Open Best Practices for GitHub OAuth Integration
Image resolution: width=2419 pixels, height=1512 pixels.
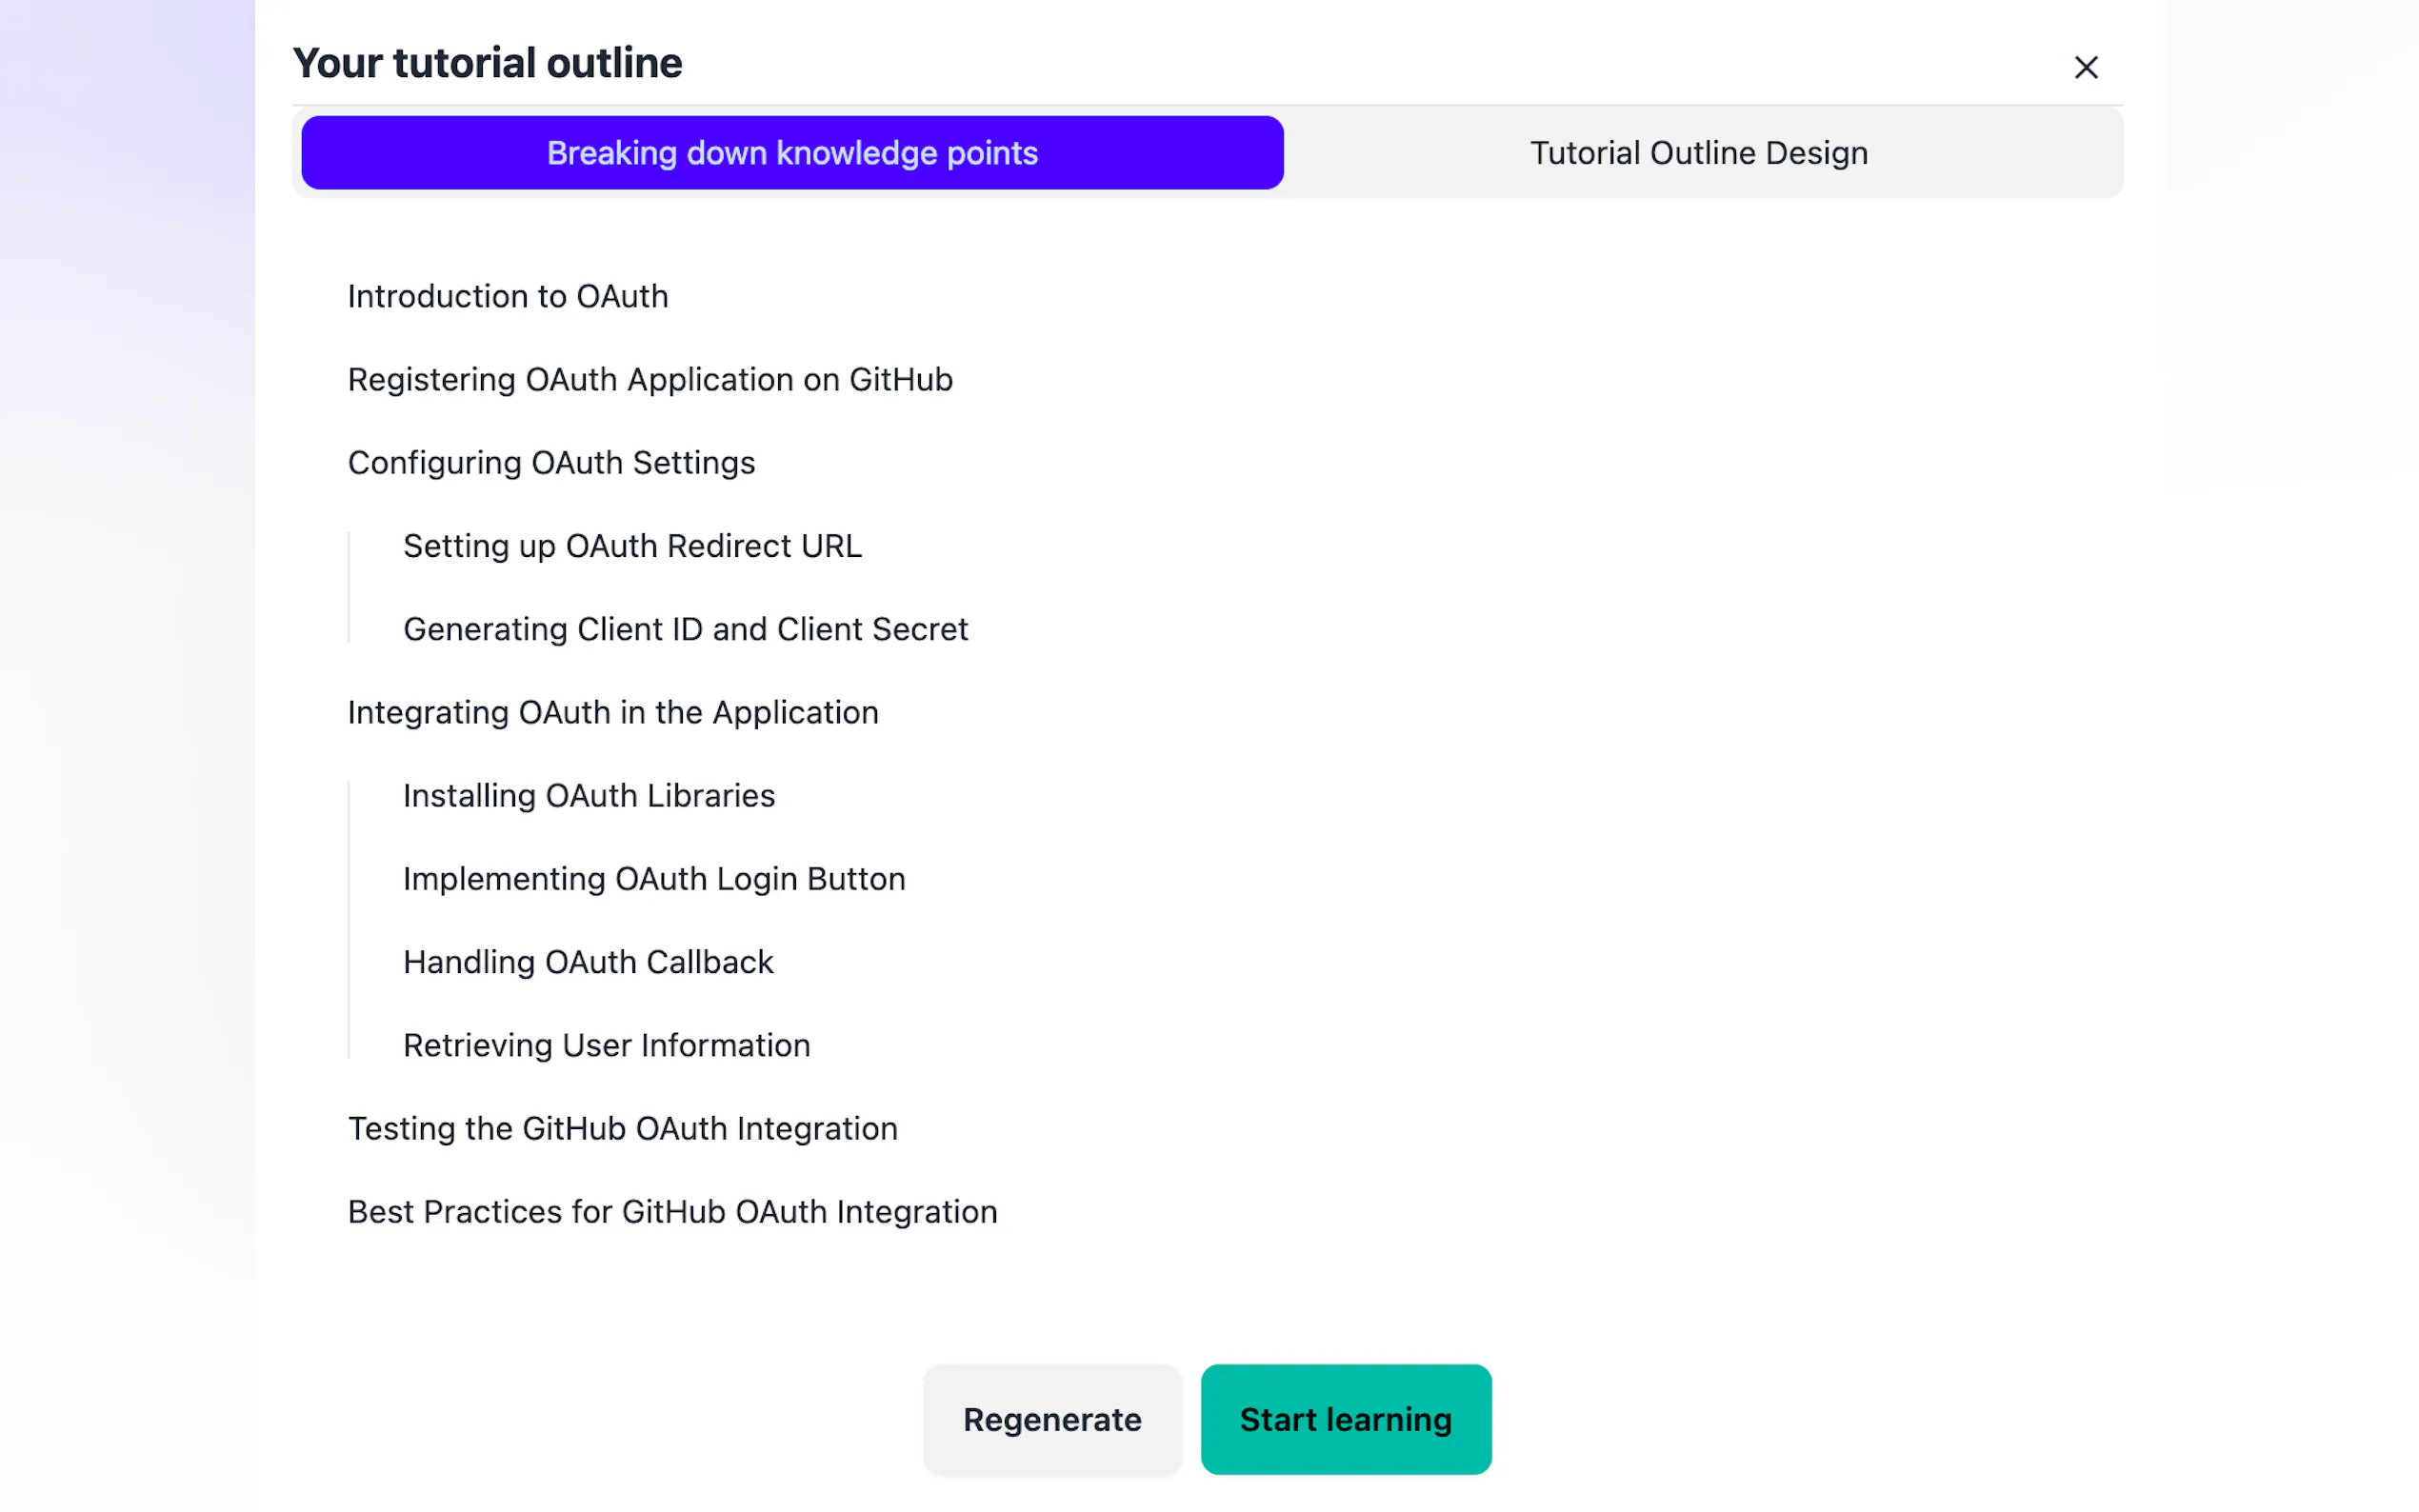point(672,1212)
